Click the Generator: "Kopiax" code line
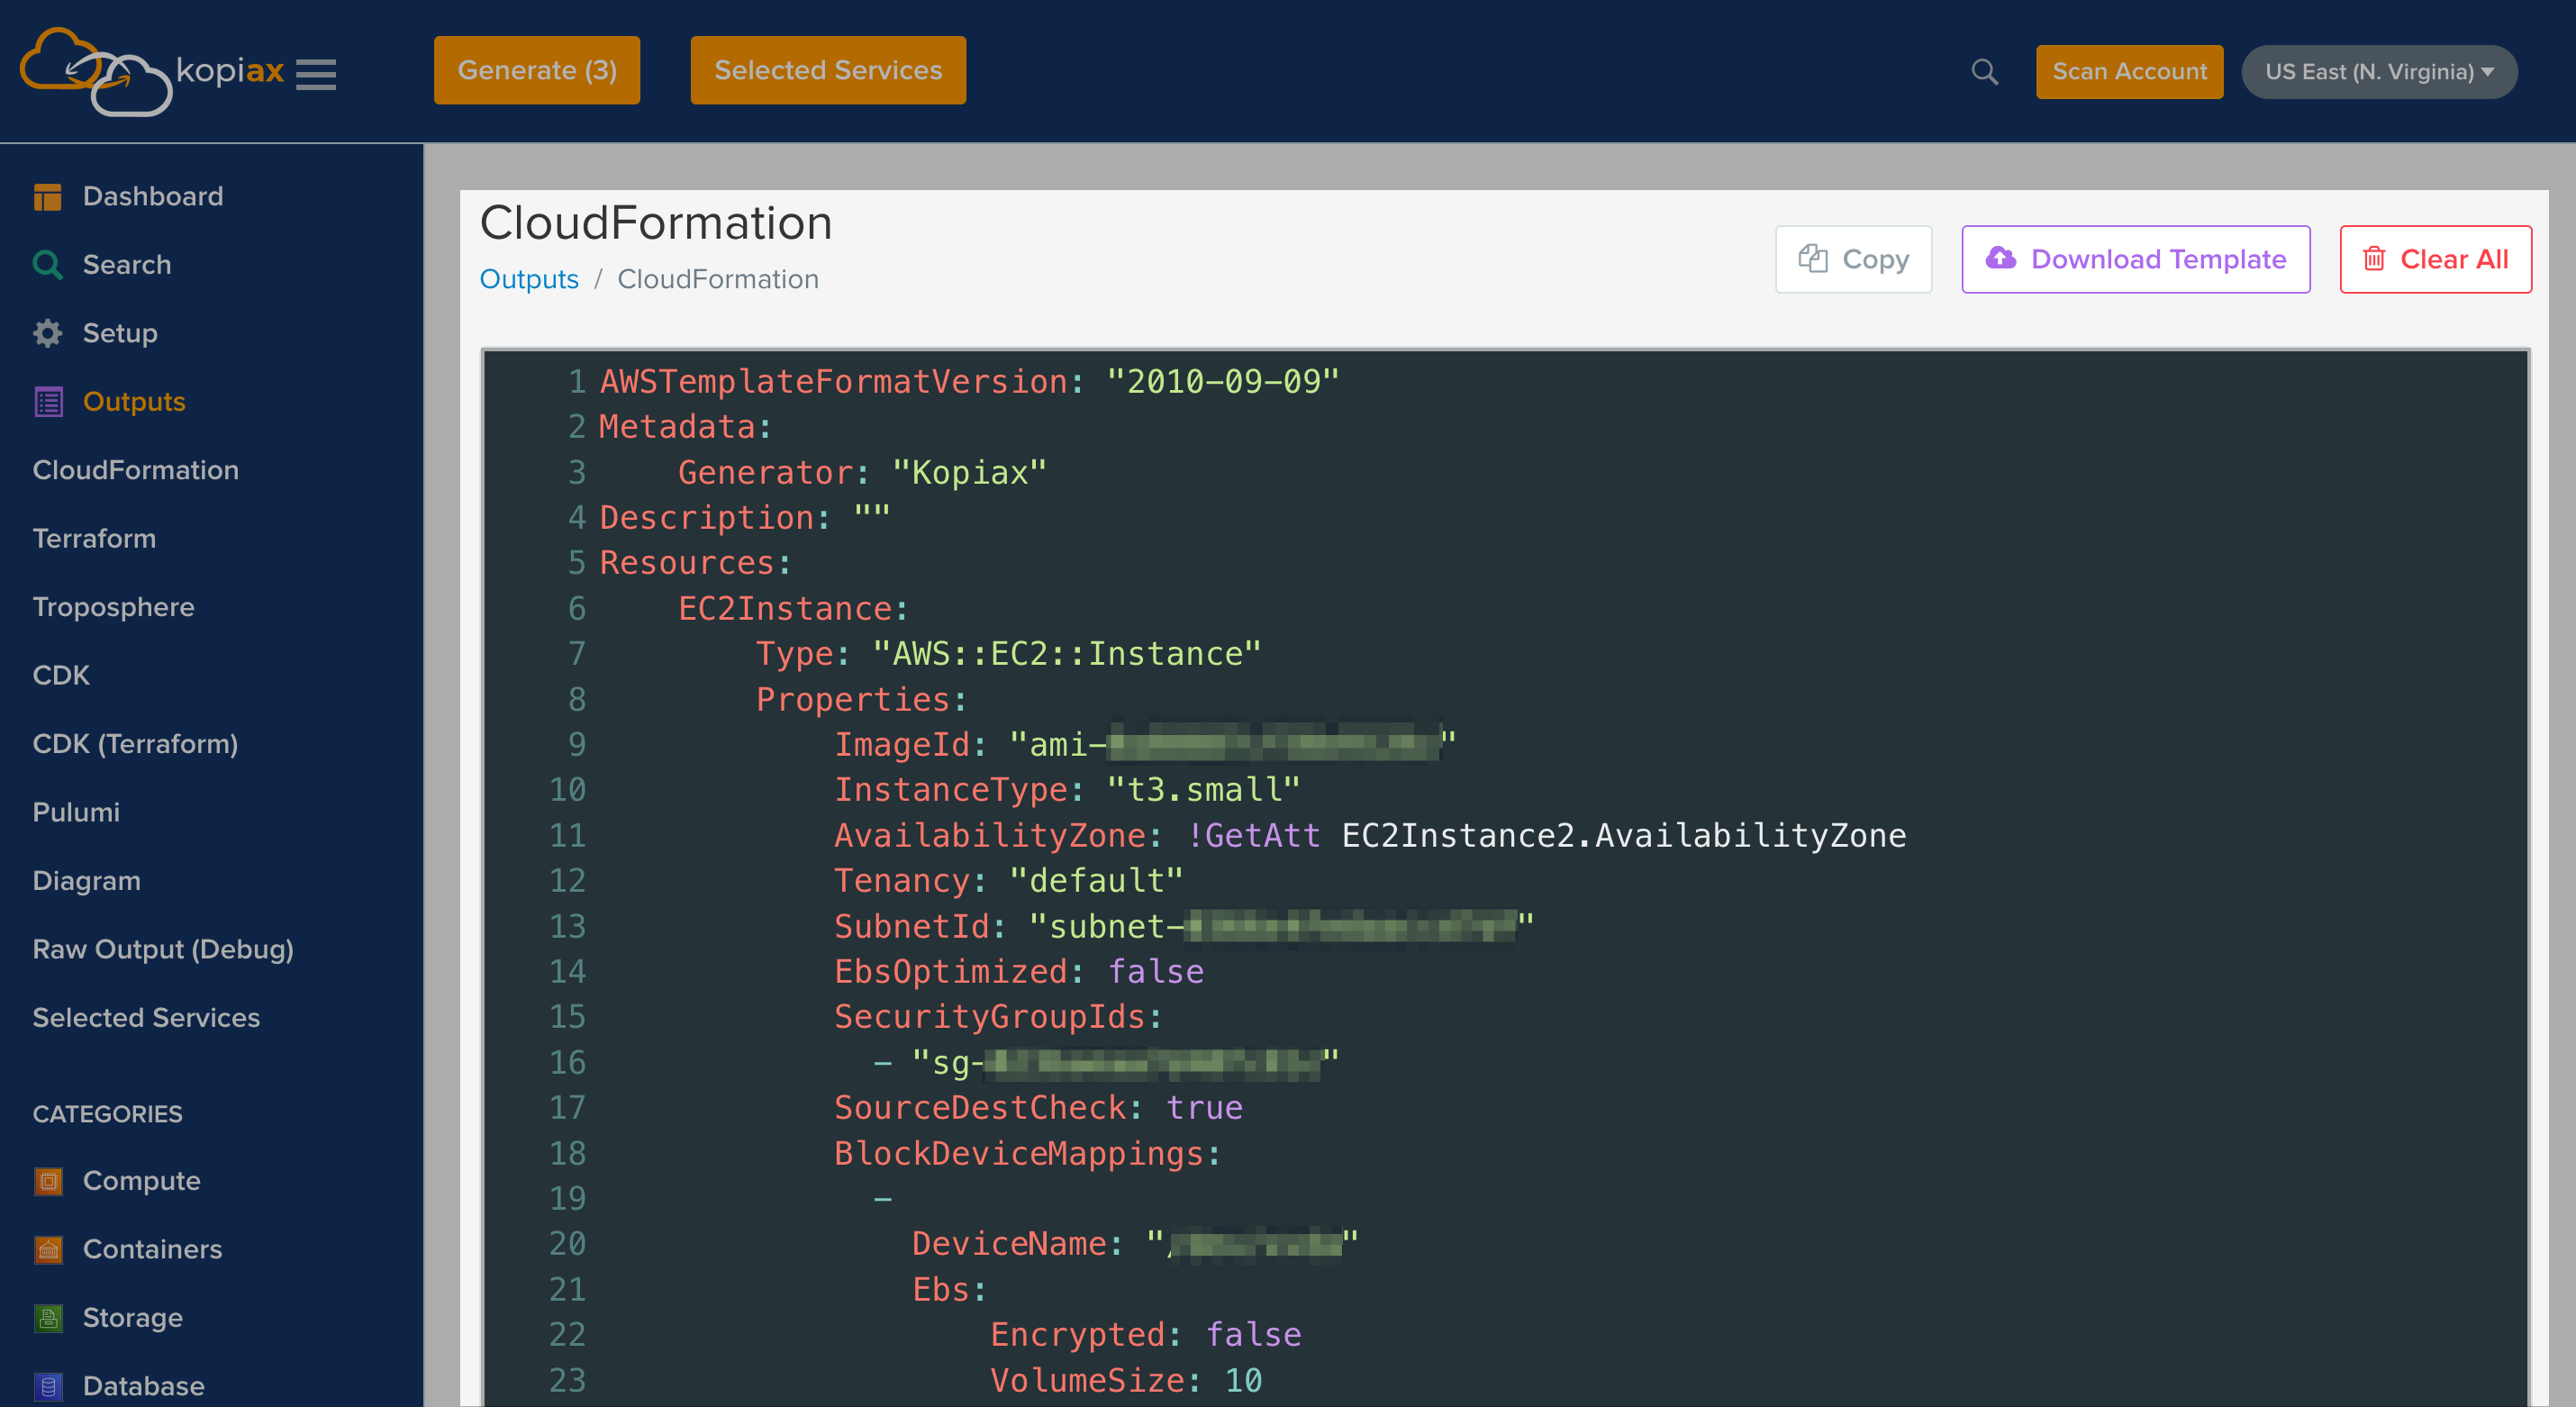This screenshot has width=2576, height=1407. [x=862, y=473]
